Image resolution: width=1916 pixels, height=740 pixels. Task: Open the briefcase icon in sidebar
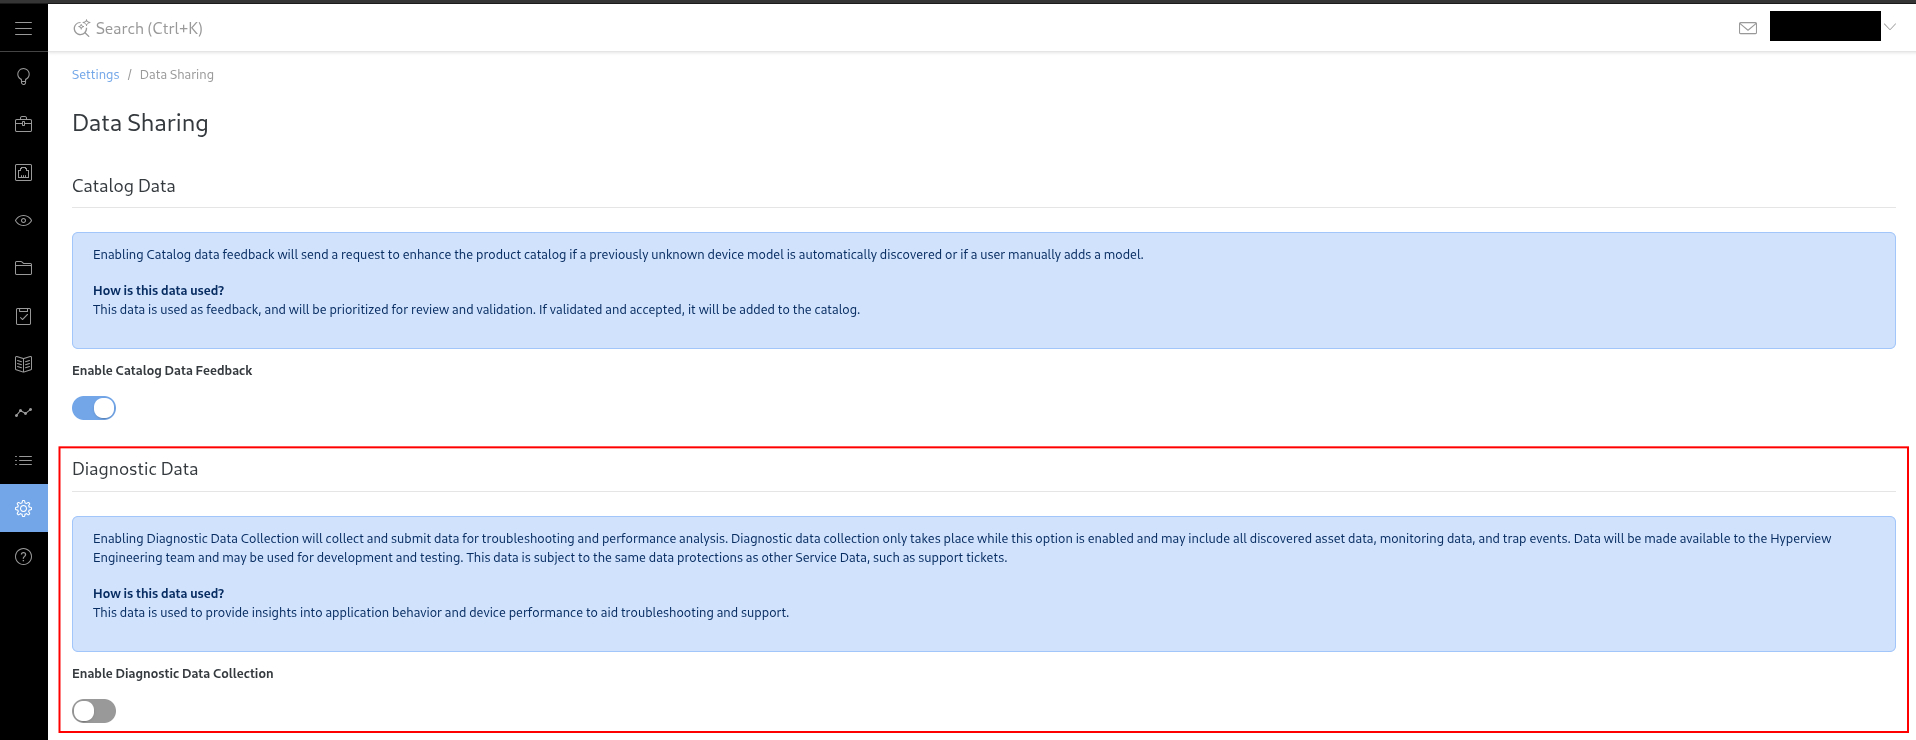(x=24, y=124)
